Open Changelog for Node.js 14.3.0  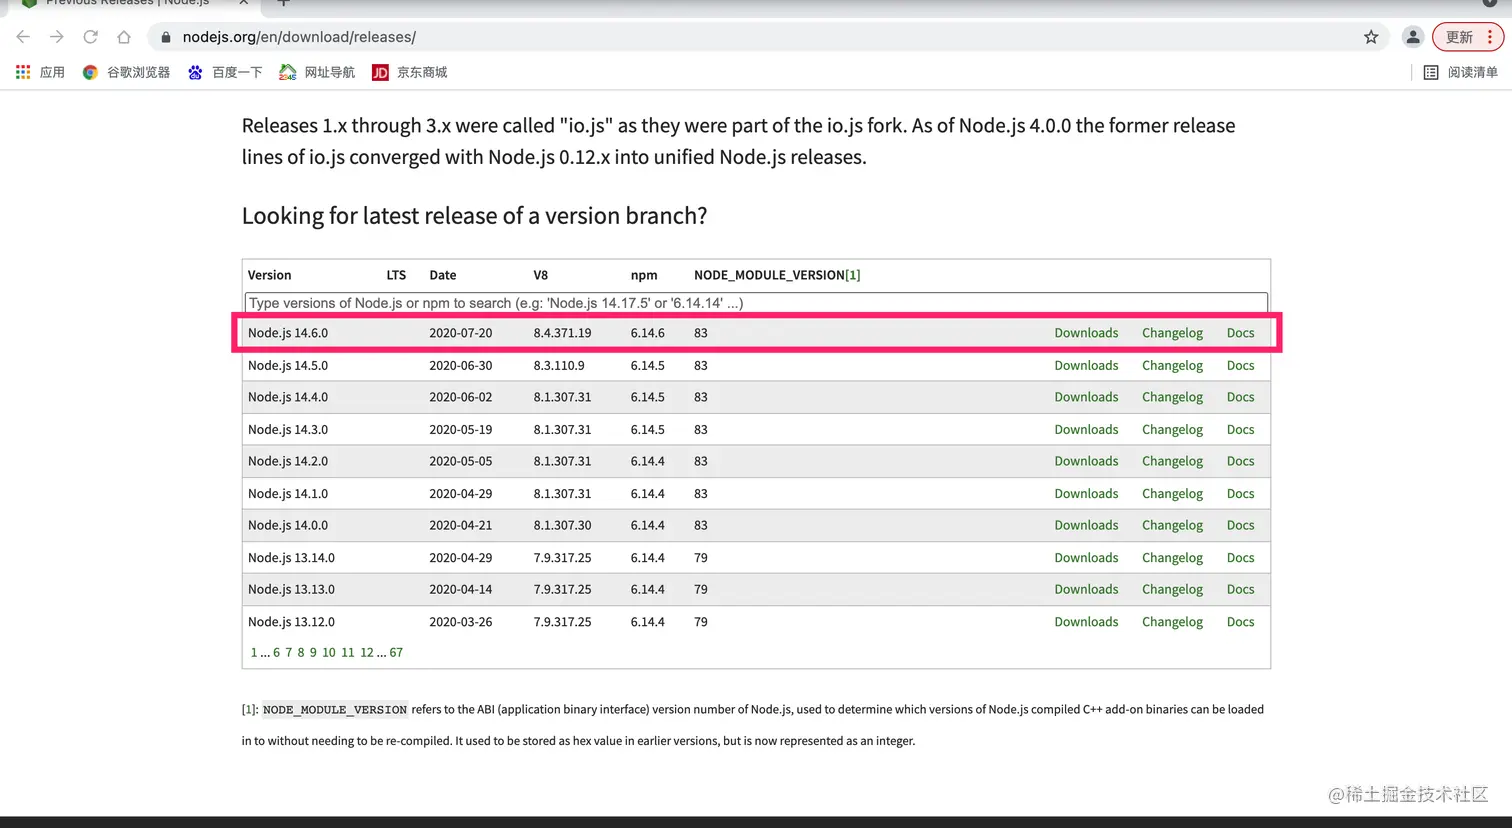point(1172,429)
